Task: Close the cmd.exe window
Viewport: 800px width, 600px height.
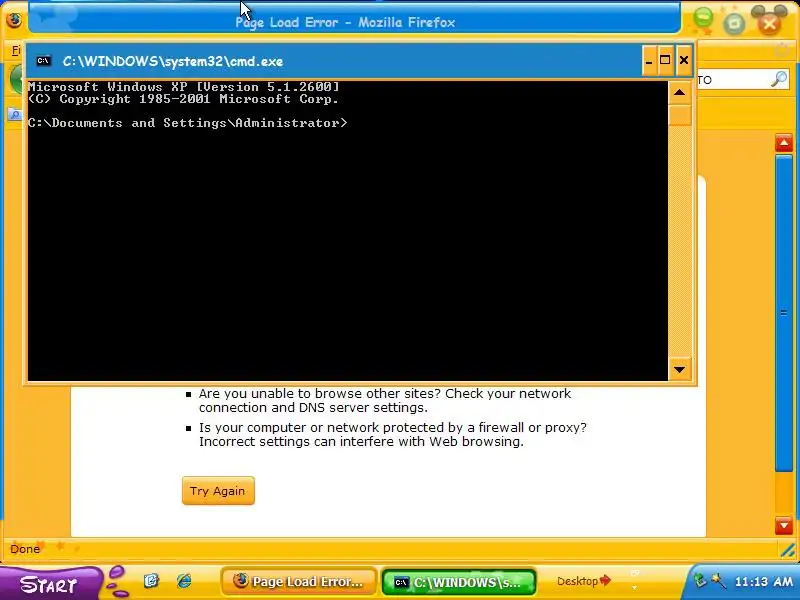Action: click(x=684, y=61)
